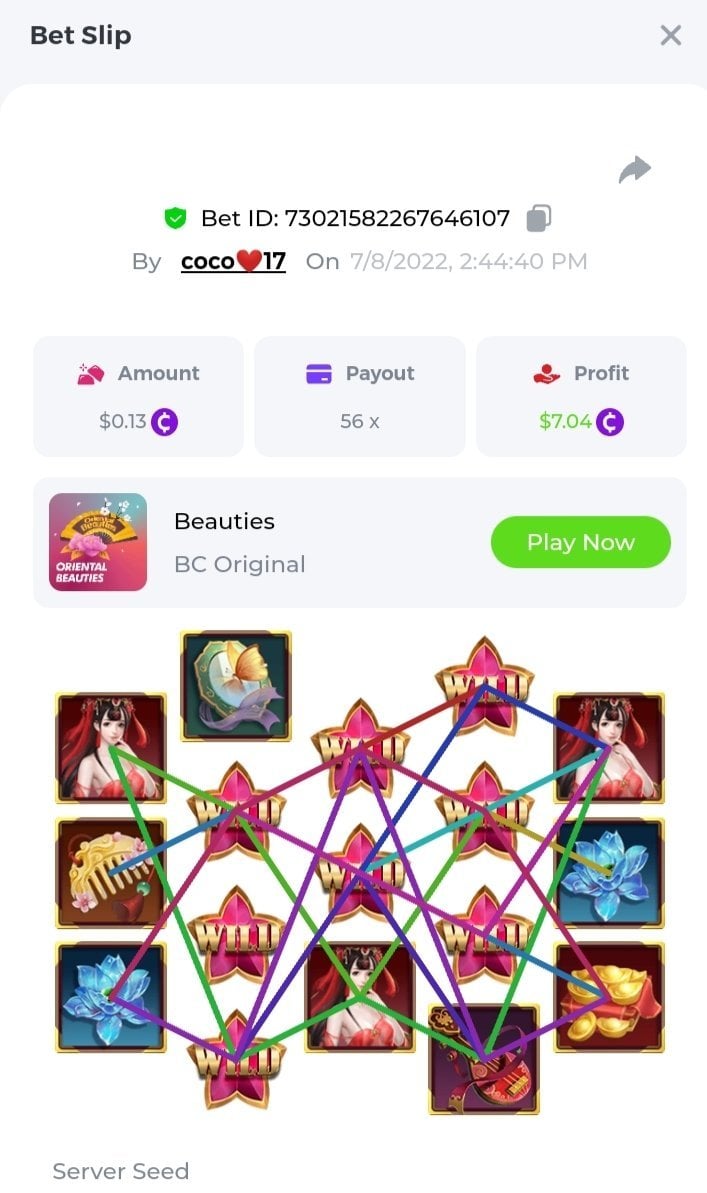The height and width of the screenshot is (1193, 707).
Task: Click the purple coin icon next to $0.13
Action: (x=164, y=422)
